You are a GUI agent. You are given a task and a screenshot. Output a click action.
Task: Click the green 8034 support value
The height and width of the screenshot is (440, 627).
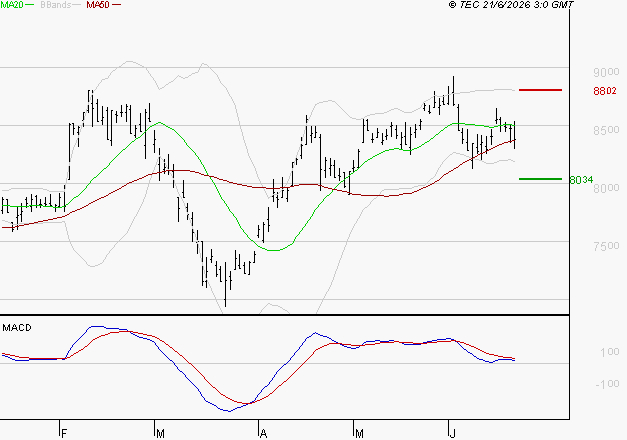581,180
